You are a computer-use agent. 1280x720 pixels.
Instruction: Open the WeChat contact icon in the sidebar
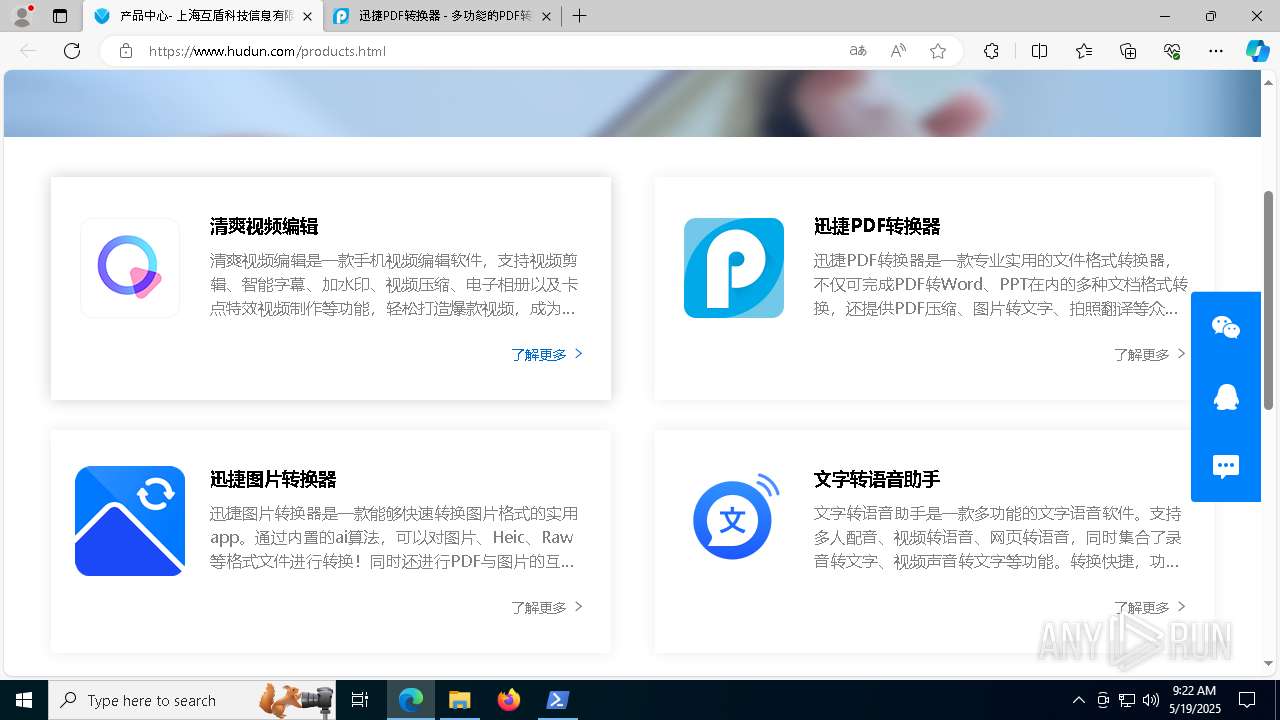1226,327
